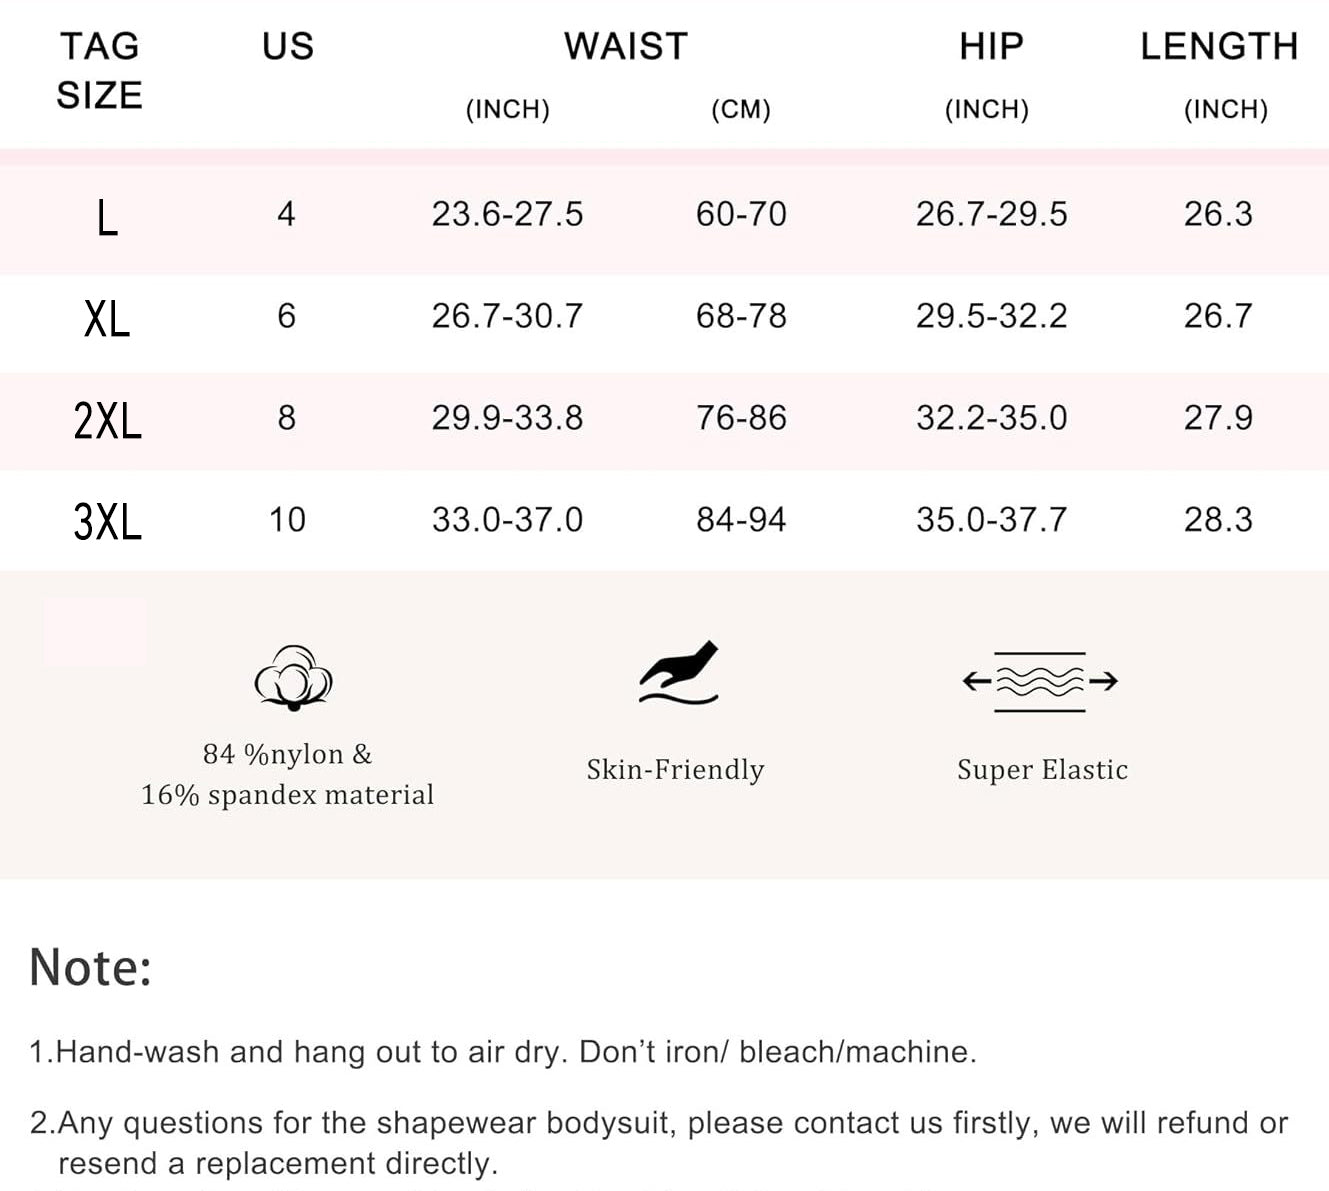Screen dimensions: 1329x1191
Task: Click waist CM value 68-78
Action: [x=741, y=316]
